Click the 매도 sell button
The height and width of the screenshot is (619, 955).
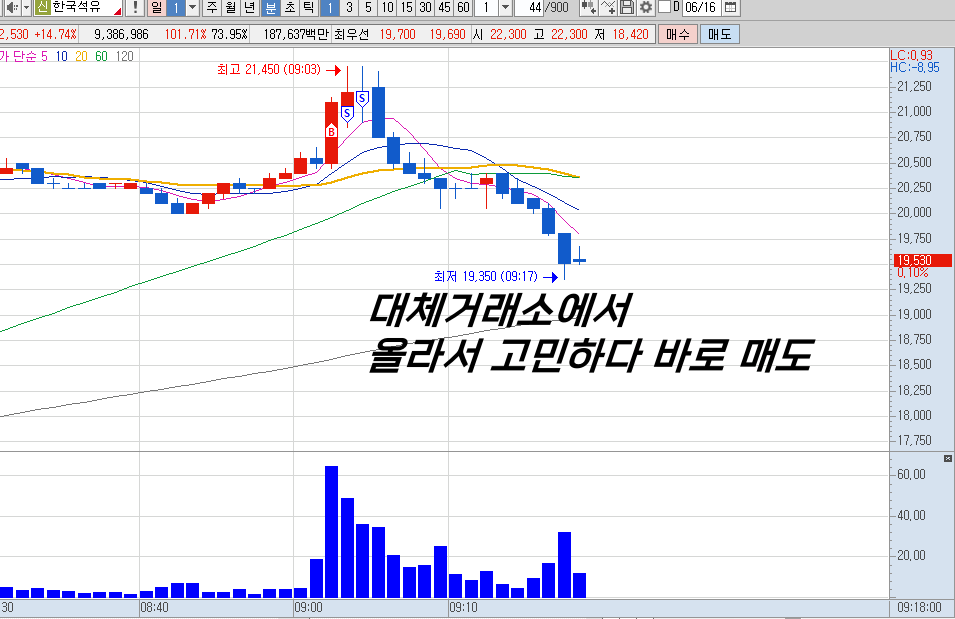click(719, 34)
